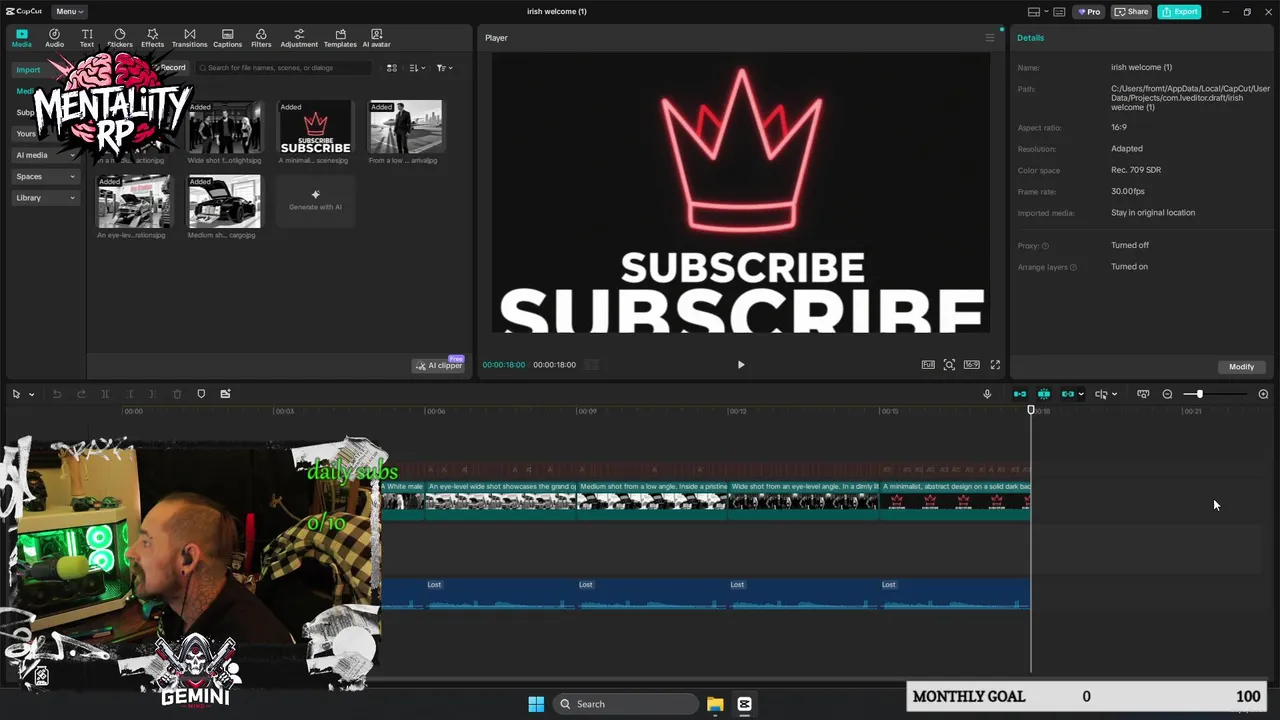Switch to the Templates tab
Image resolution: width=1280 pixels, height=720 pixels.
tap(340, 38)
